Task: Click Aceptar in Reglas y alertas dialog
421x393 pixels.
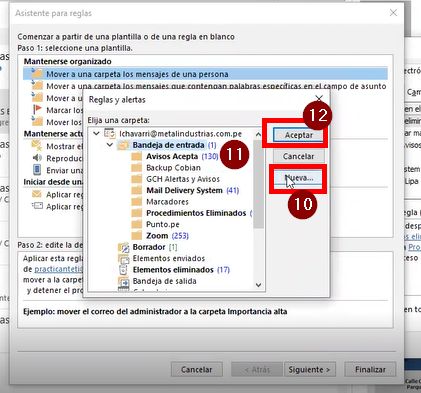Action: (x=298, y=135)
